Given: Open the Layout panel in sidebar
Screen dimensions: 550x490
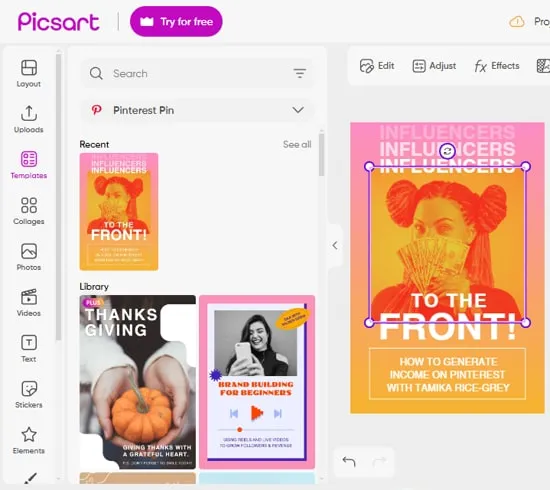Looking at the screenshot, I should 29,73.
